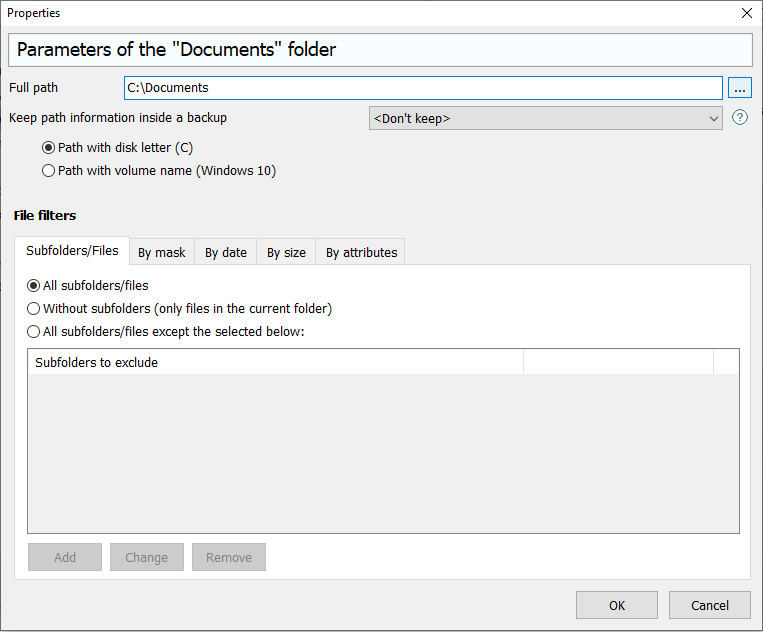The image size is (763, 632).
Task: Choose All subfolders/files option
Action: tap(88, 286)
